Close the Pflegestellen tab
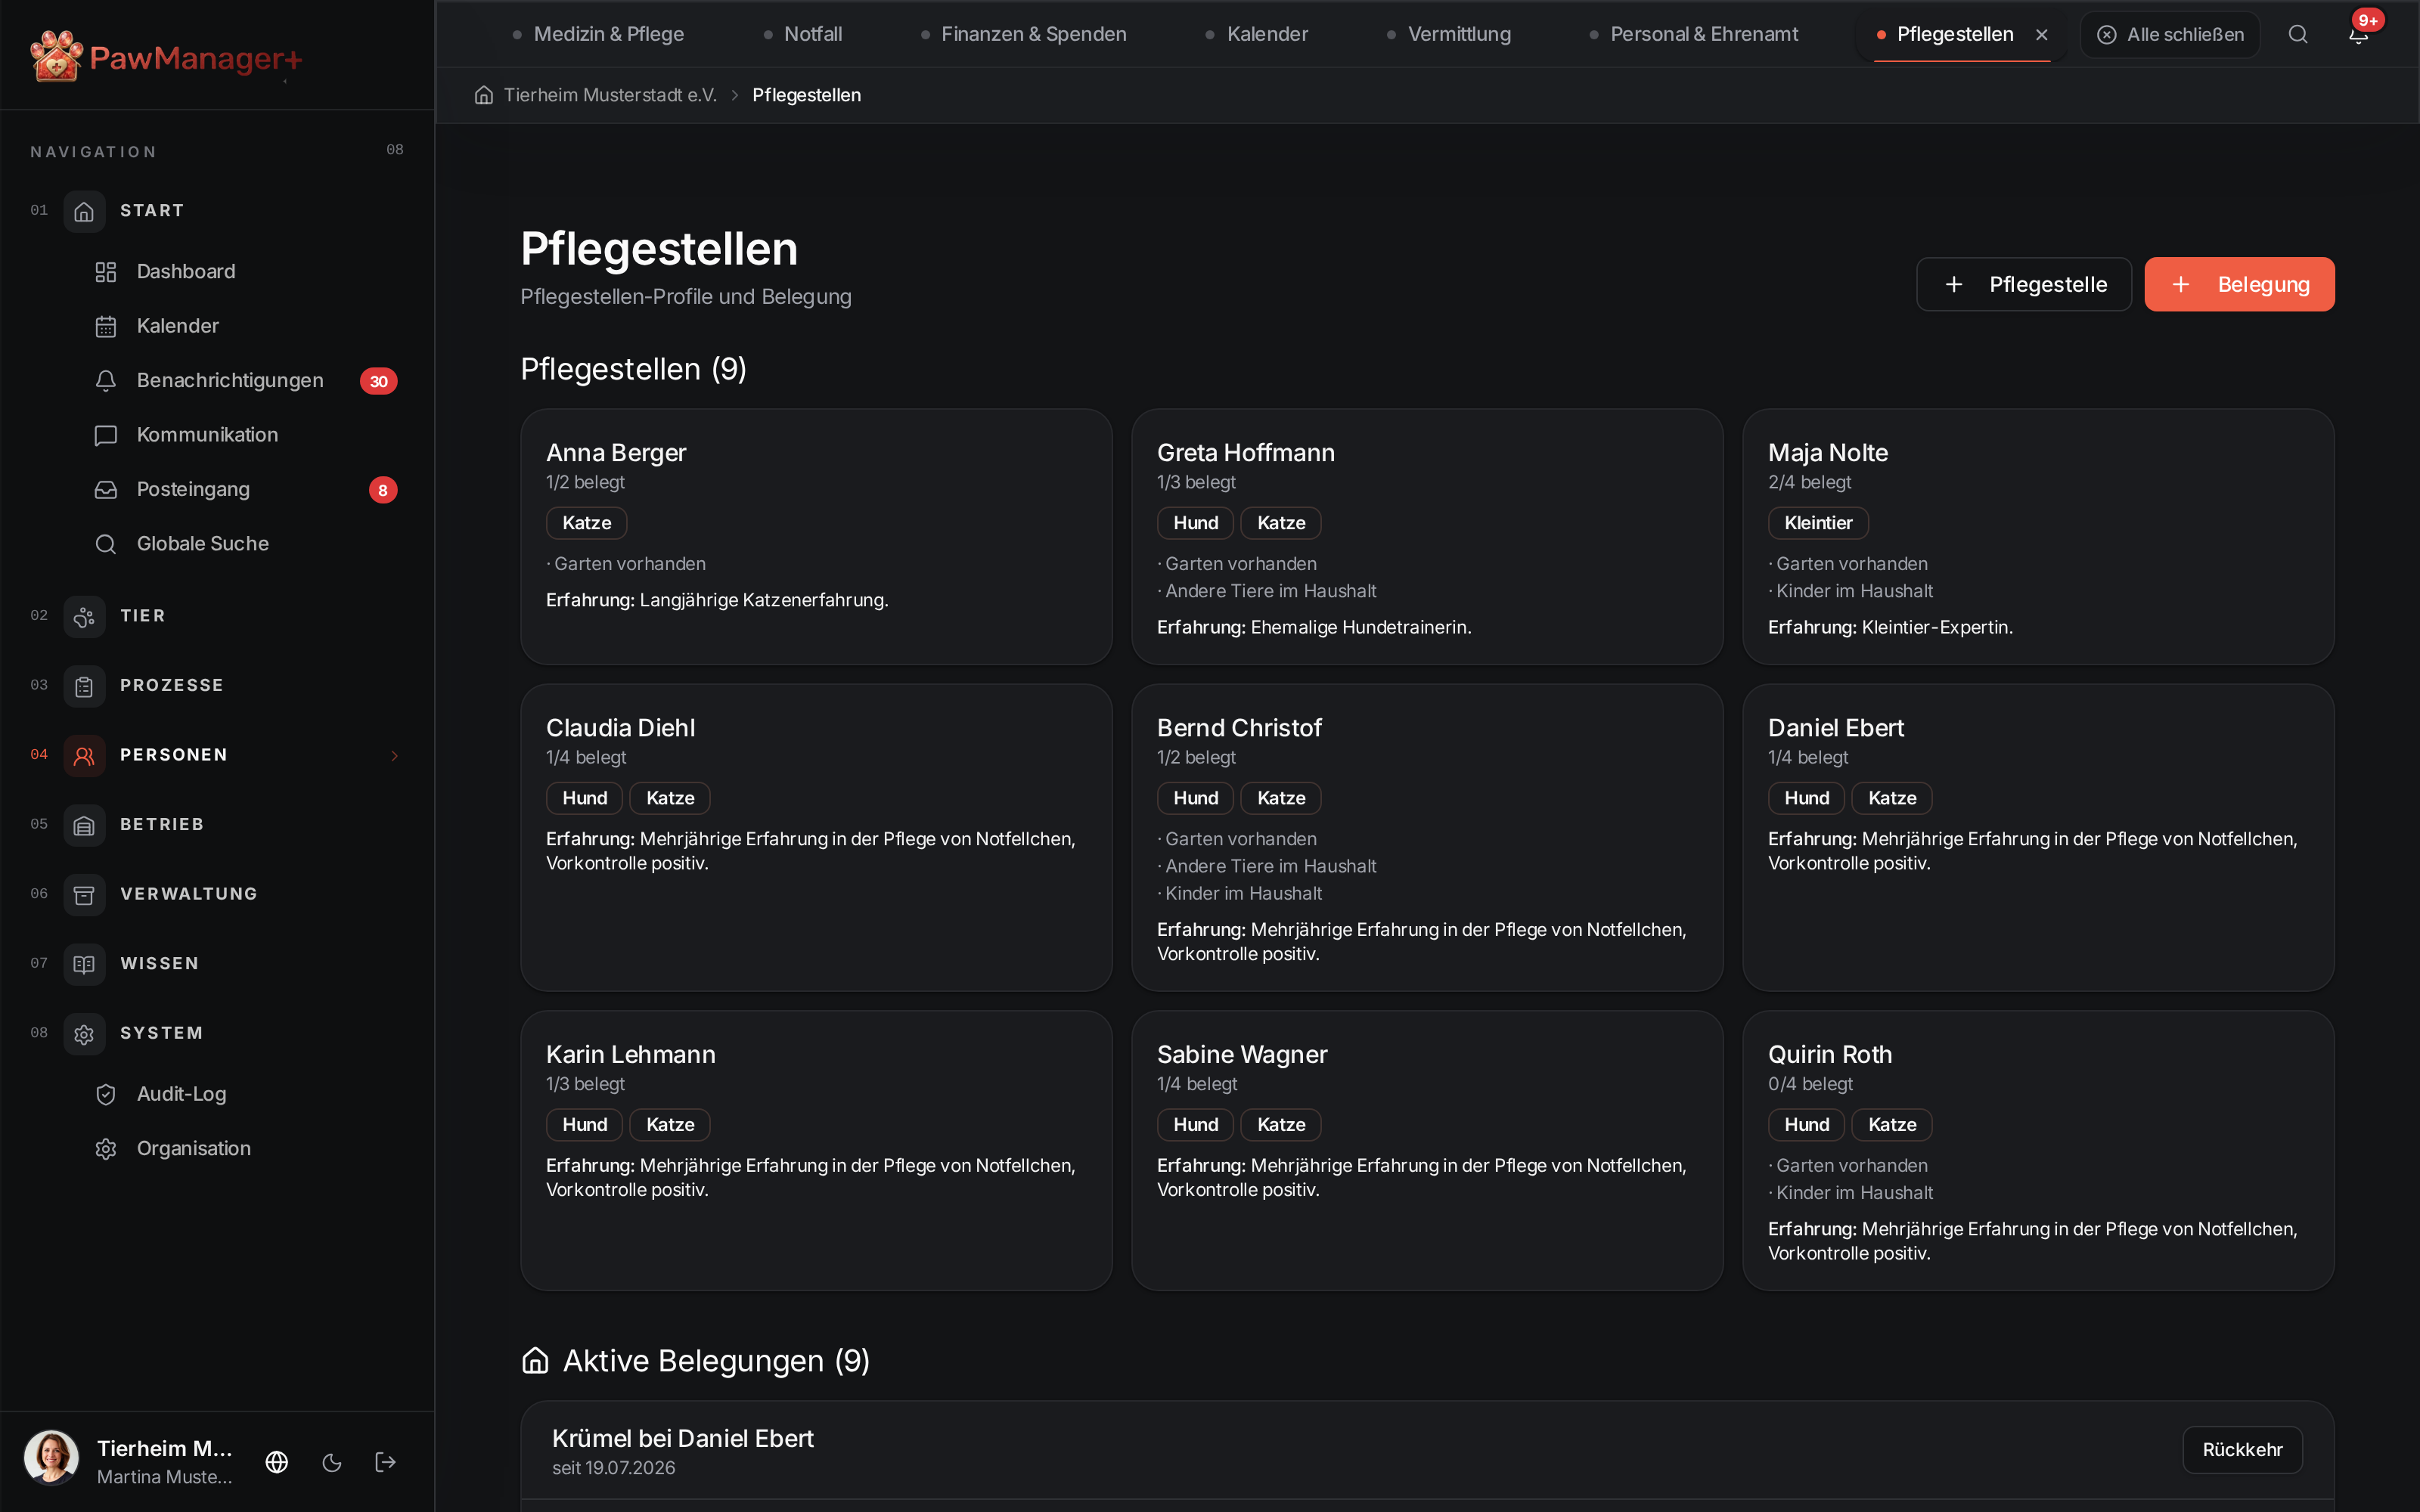Viewport: 2420px width, 1512px height. coord(2042,35)
